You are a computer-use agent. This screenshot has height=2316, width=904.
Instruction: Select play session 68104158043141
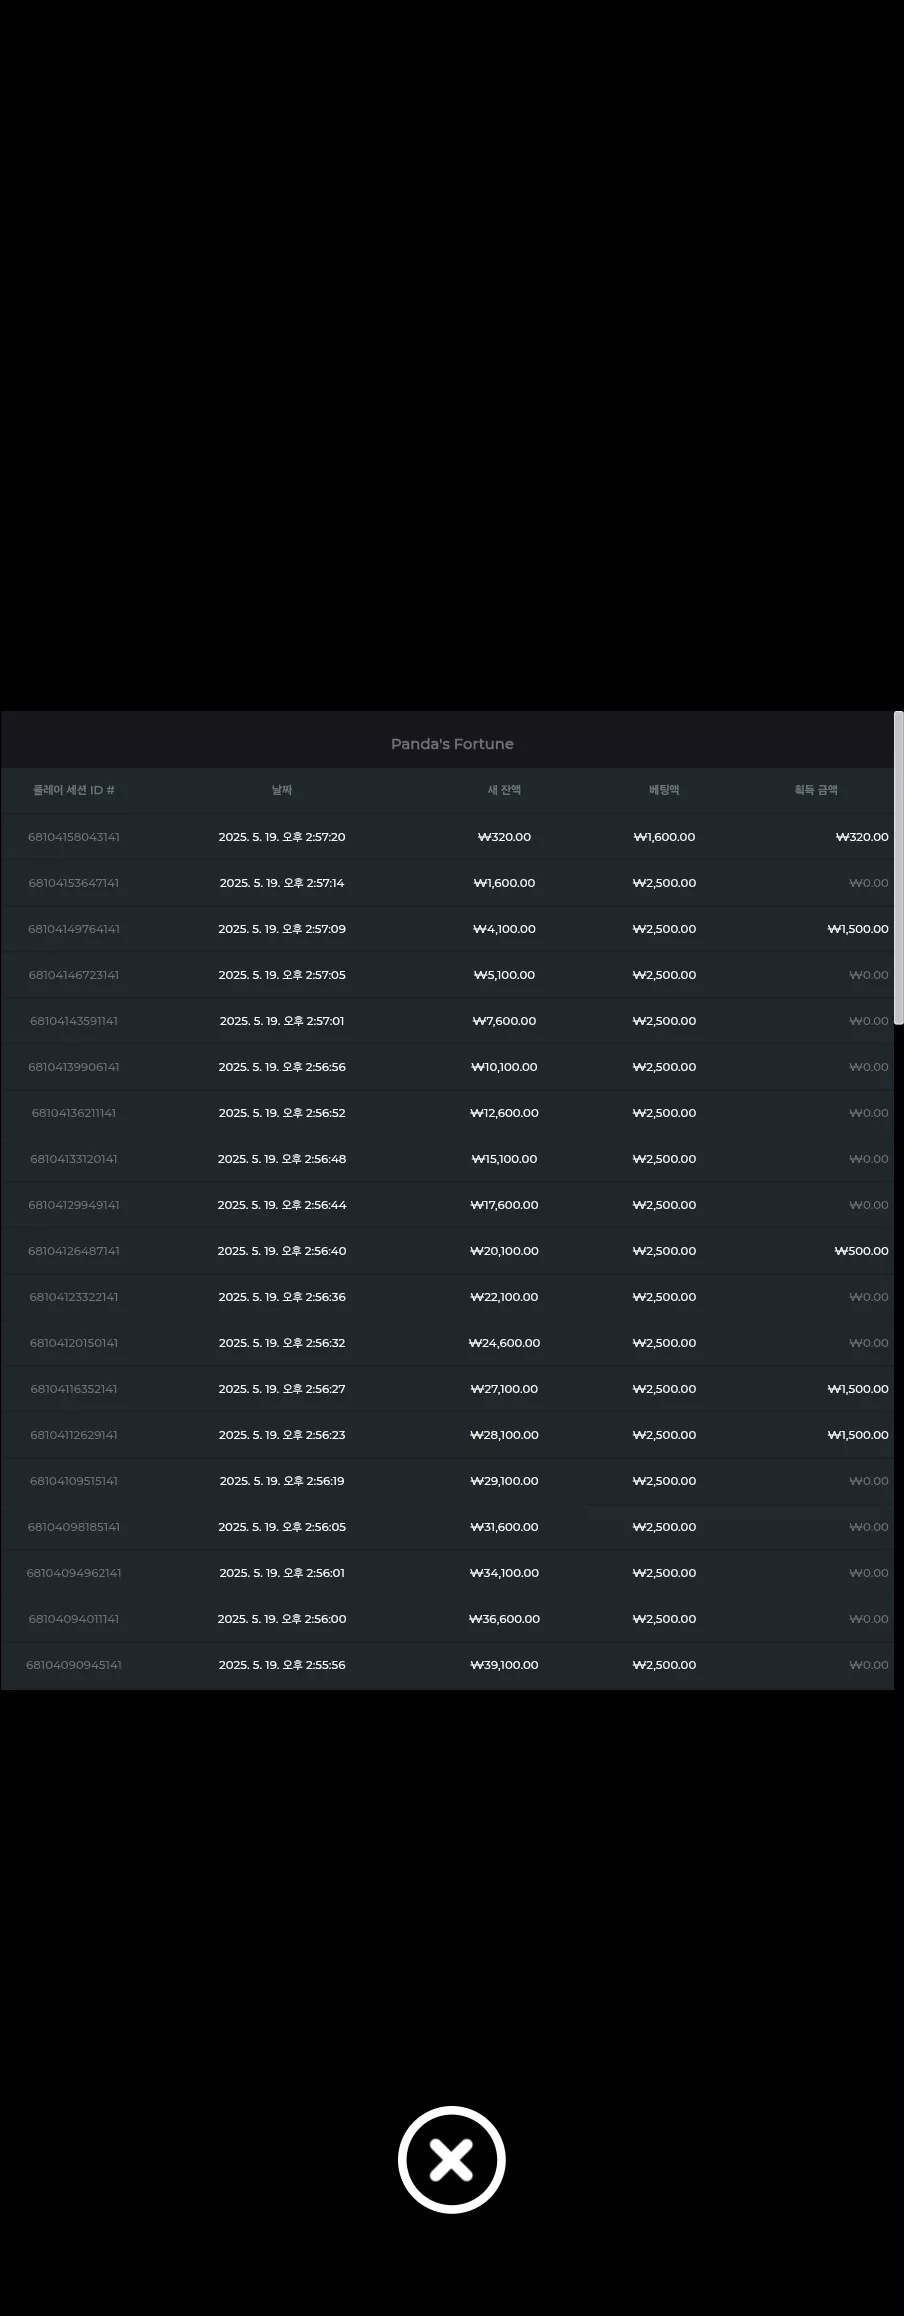pos(74,837)
